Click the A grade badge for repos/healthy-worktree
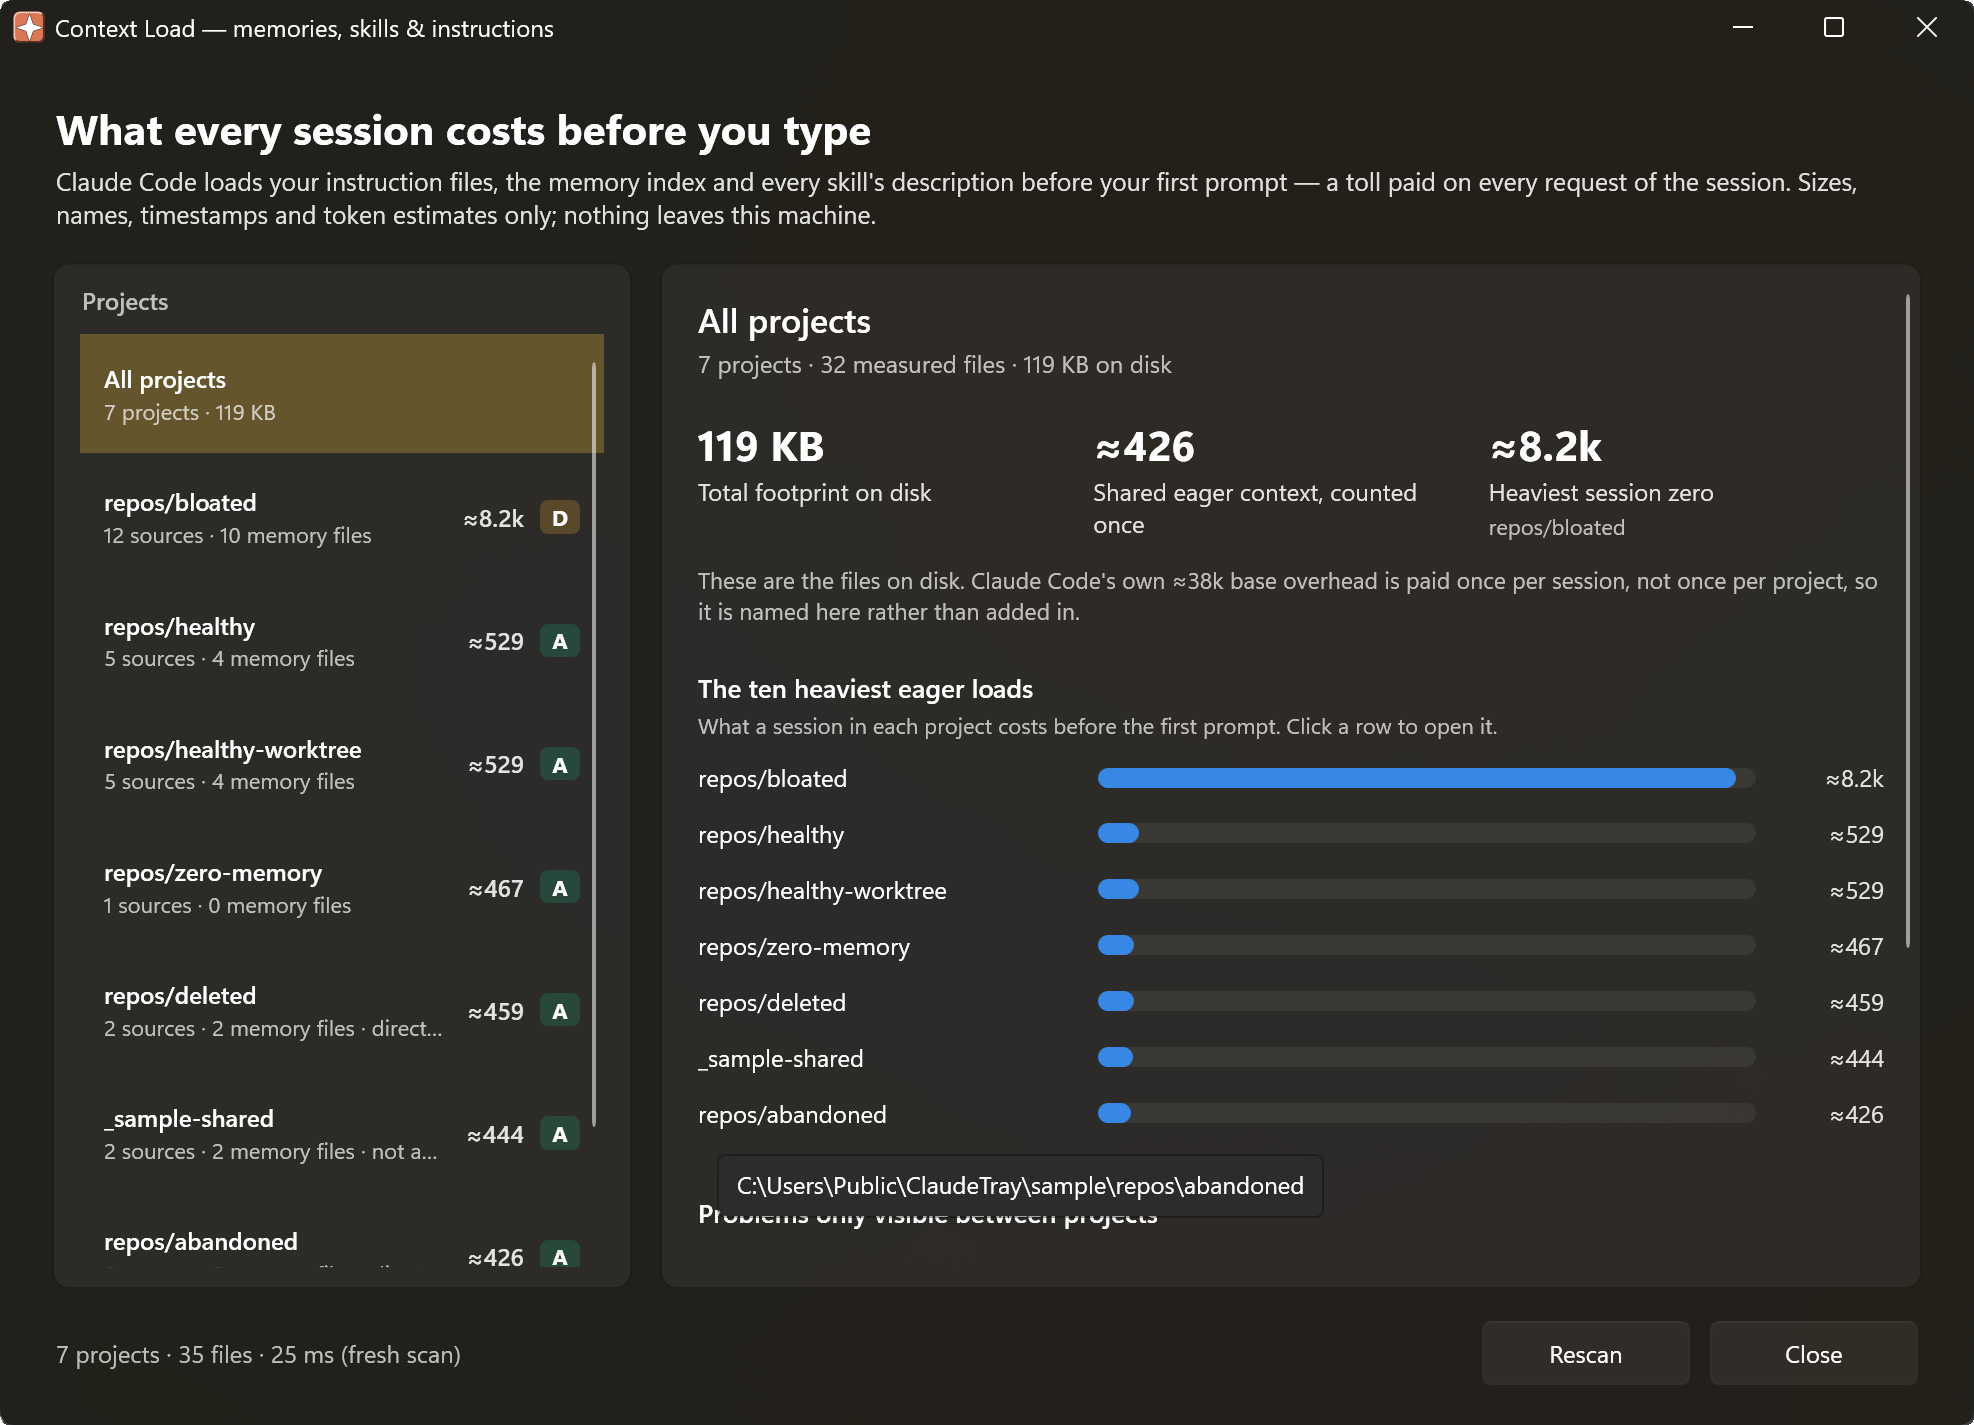The width and height of the screenshot is (1974, 1425). [560, 764]
